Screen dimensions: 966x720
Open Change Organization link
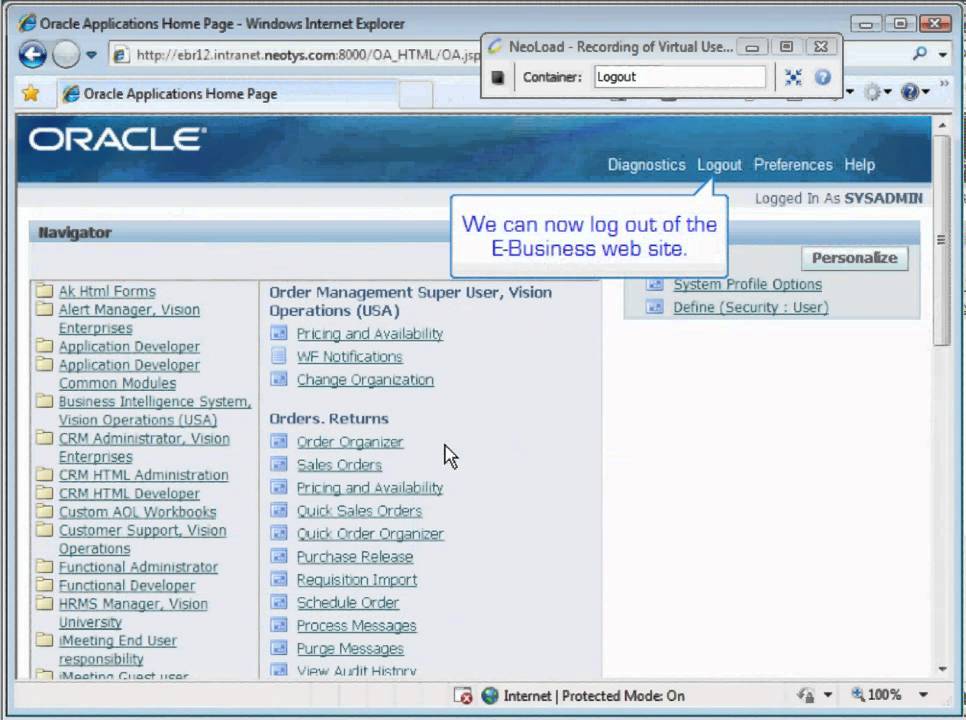[x=365, y=380]
